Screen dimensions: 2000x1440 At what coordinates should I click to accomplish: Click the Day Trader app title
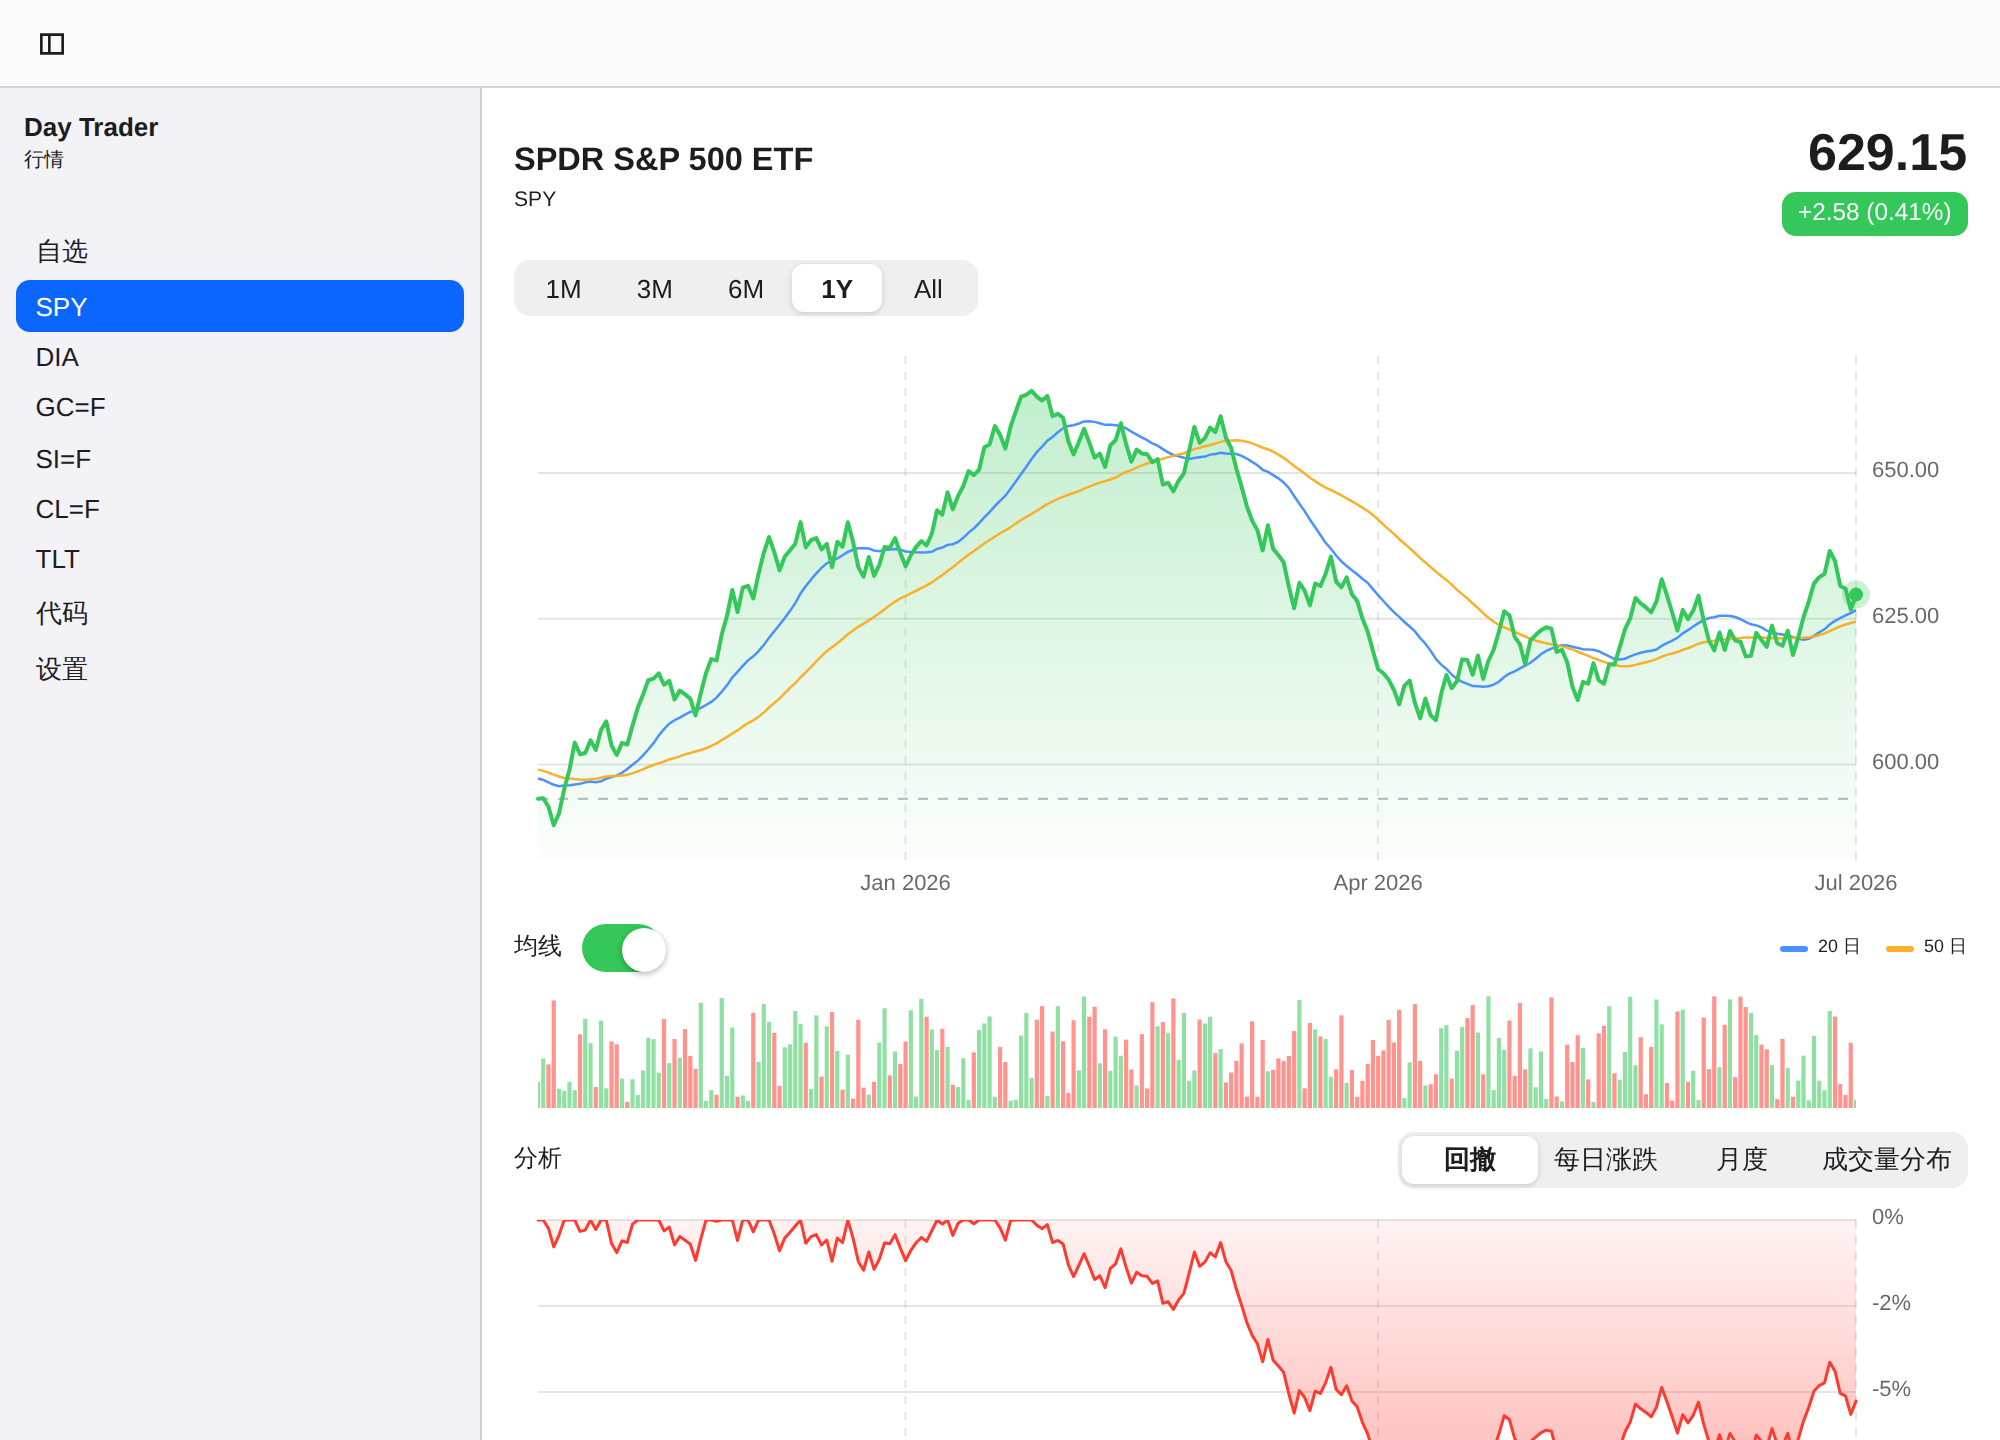pos(91,127)
